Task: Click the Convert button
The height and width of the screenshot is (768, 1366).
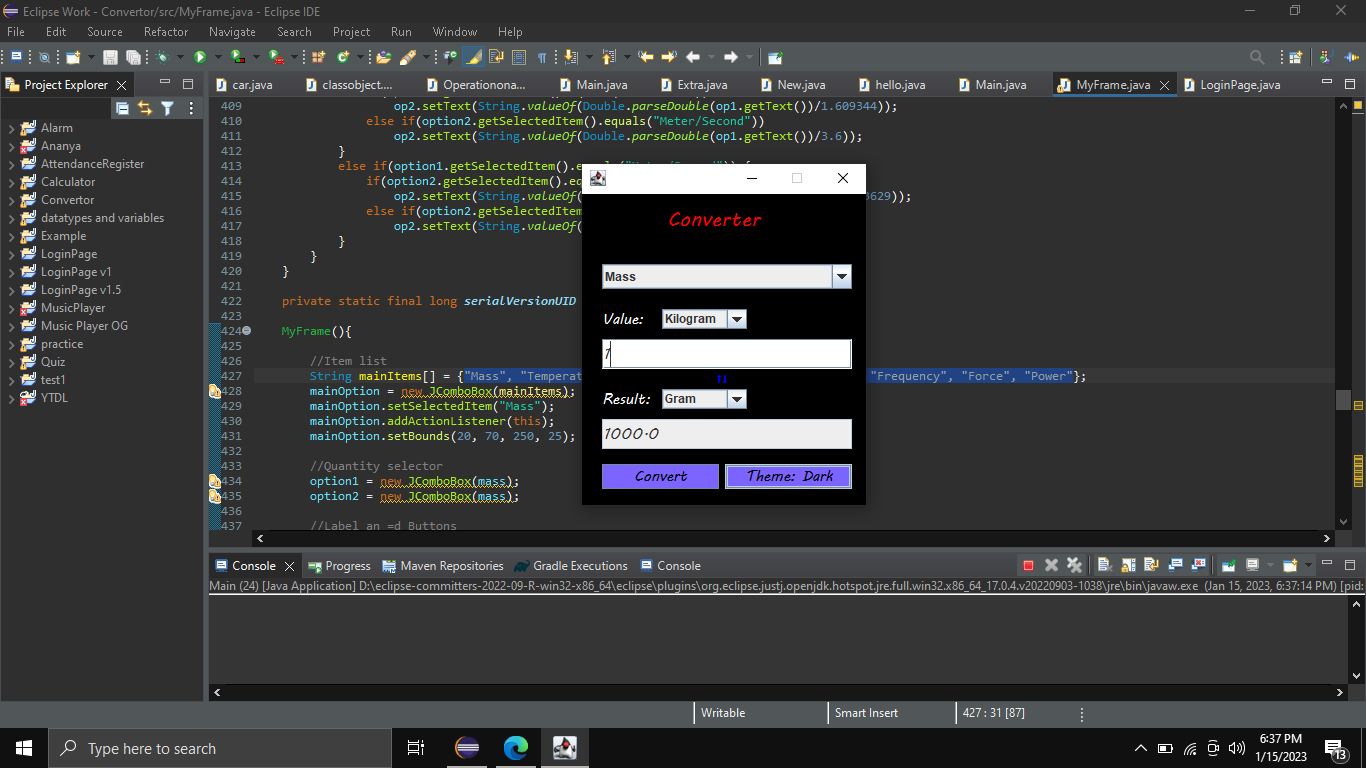Action: pos(660,476)
